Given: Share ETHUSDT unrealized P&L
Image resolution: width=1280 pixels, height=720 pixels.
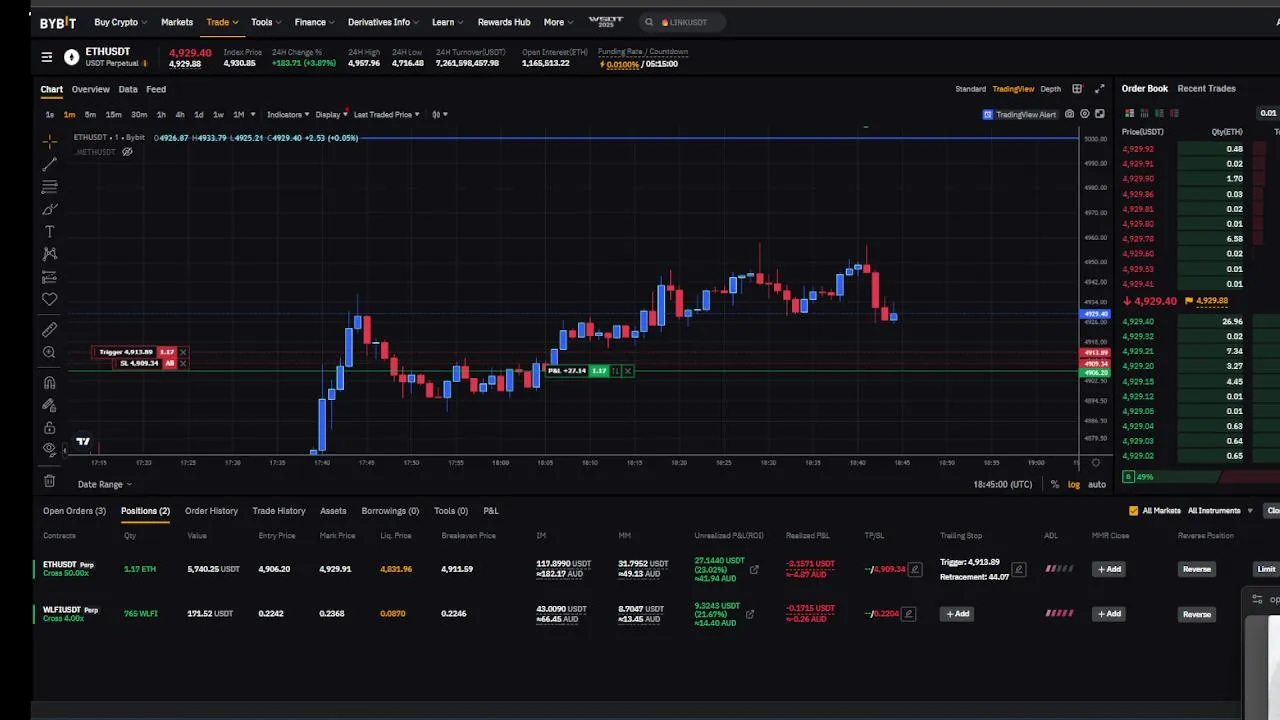Looking at the screenshot, I should pos(754,570).
